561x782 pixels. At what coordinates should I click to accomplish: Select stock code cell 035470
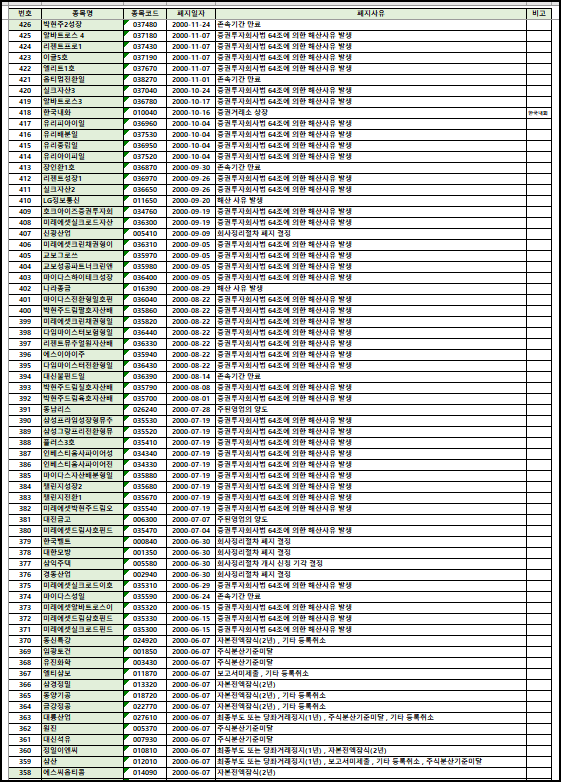tap(145, 531)
